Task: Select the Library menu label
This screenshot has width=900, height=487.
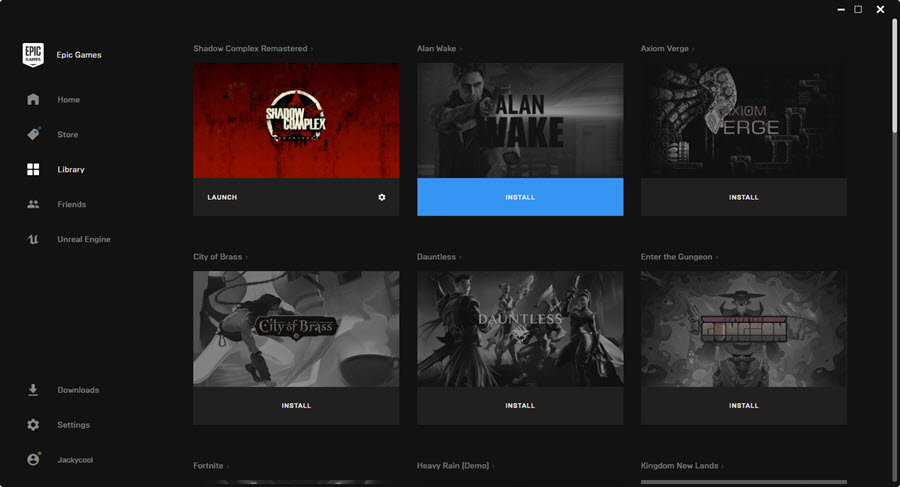Action: tap(71, 169)
